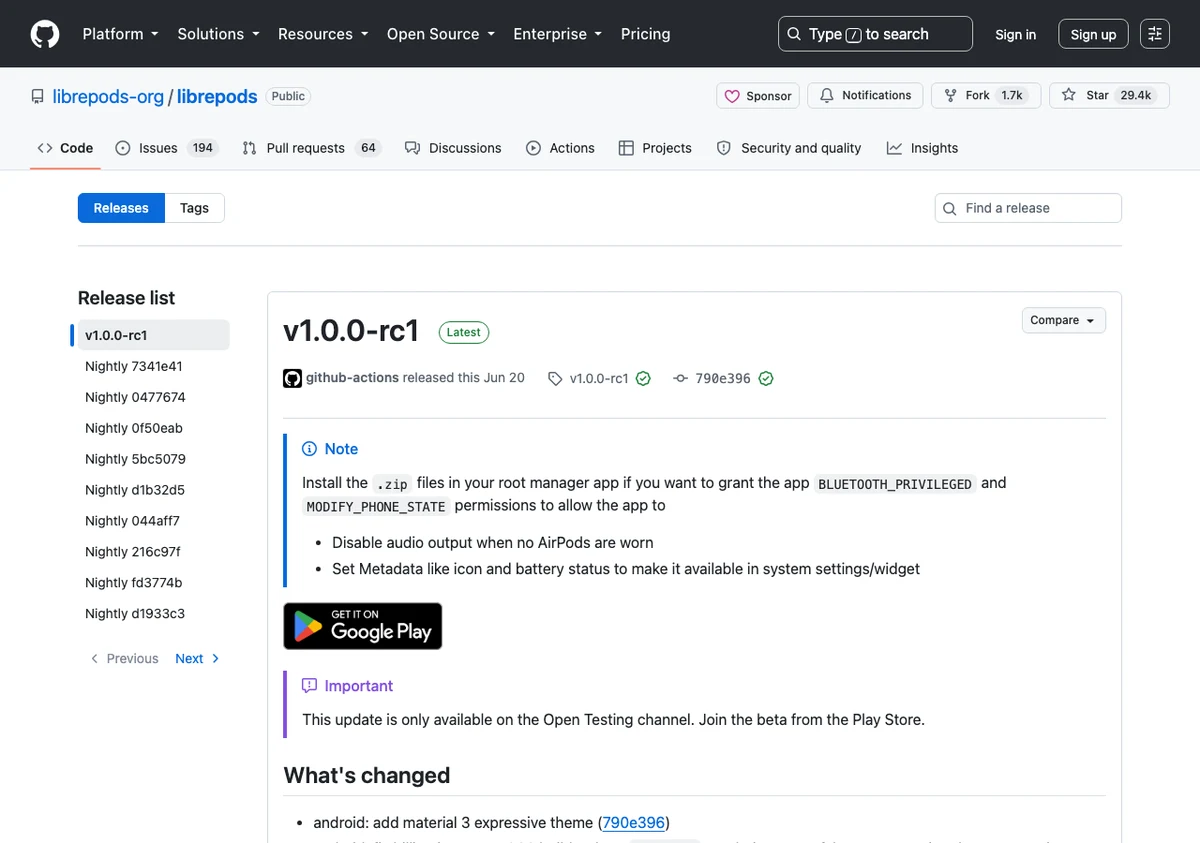1200x843 pixels.
Task: Expand the Open Source dropdown
Action: coord(441,34)
